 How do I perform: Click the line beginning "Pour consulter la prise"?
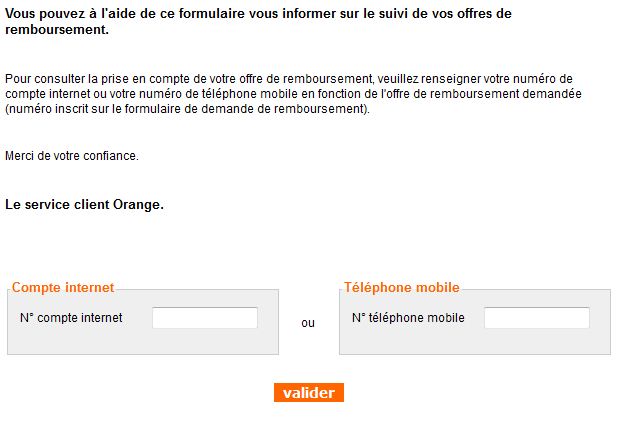click(288, 78)
